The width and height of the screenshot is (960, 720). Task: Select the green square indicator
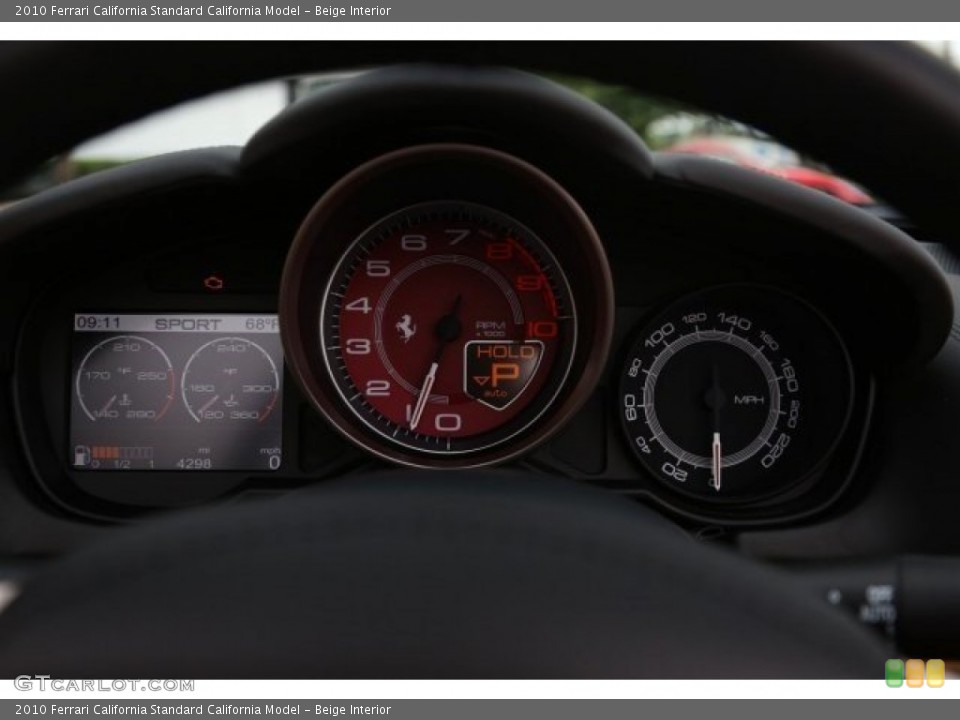[x=894, y=673]
